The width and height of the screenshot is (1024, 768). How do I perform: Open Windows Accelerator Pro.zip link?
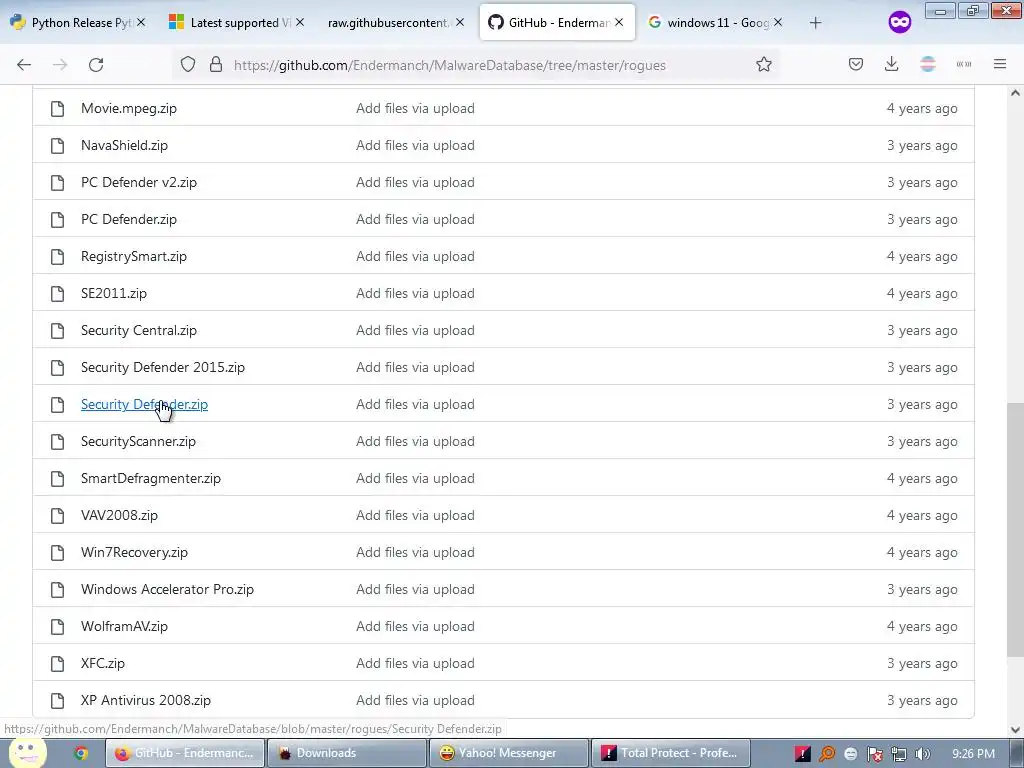167,589
